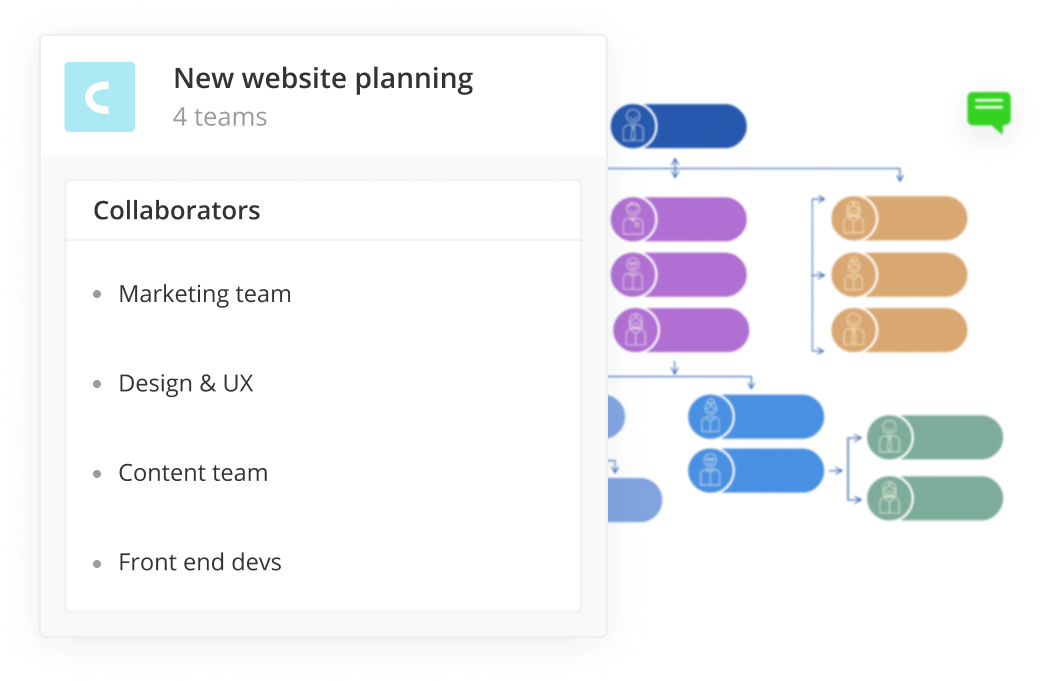This screenshot has width=1042, height=681.
Task: Click the lower bright blue person avatar
Action: pyautogui.click(x=710, y=471)
